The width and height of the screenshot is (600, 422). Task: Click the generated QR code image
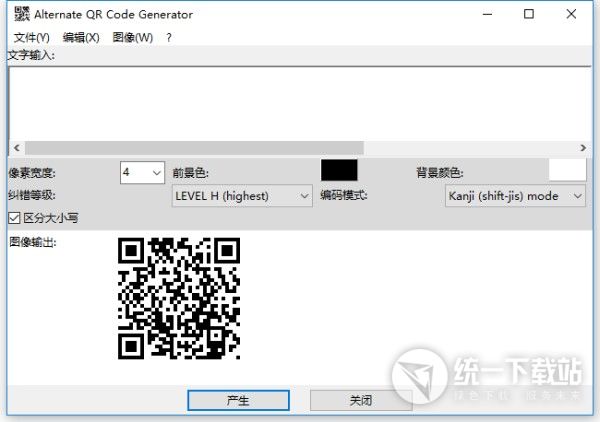[x=179, y=297]
